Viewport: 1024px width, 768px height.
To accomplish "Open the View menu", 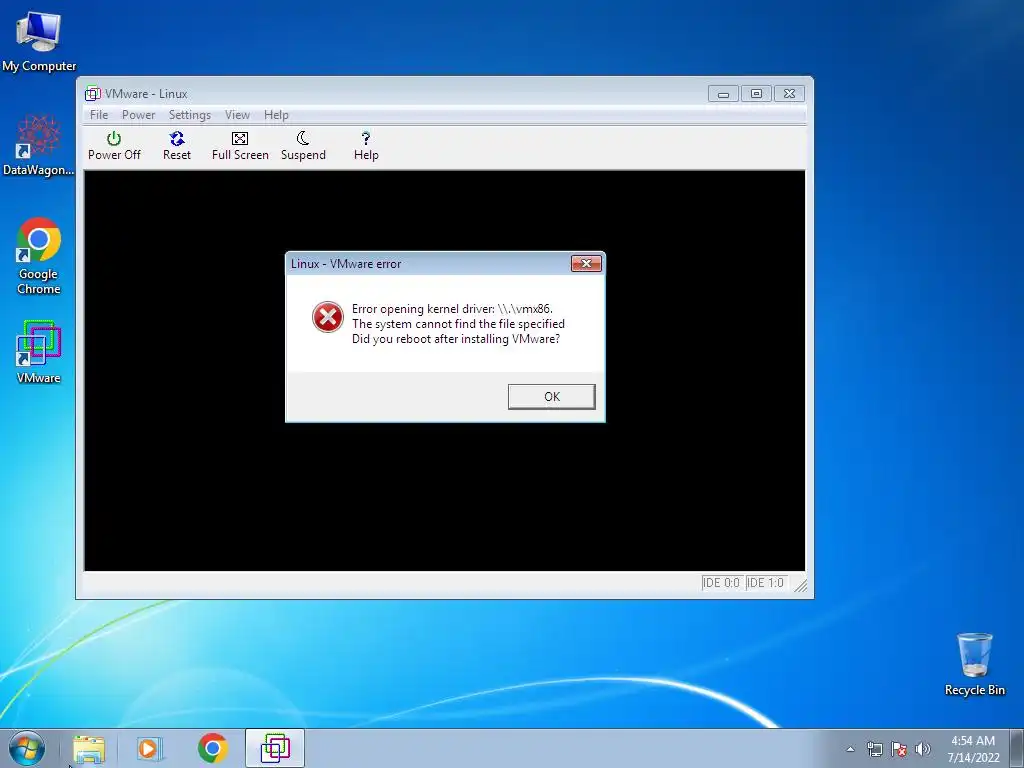I will pos(237,115).
